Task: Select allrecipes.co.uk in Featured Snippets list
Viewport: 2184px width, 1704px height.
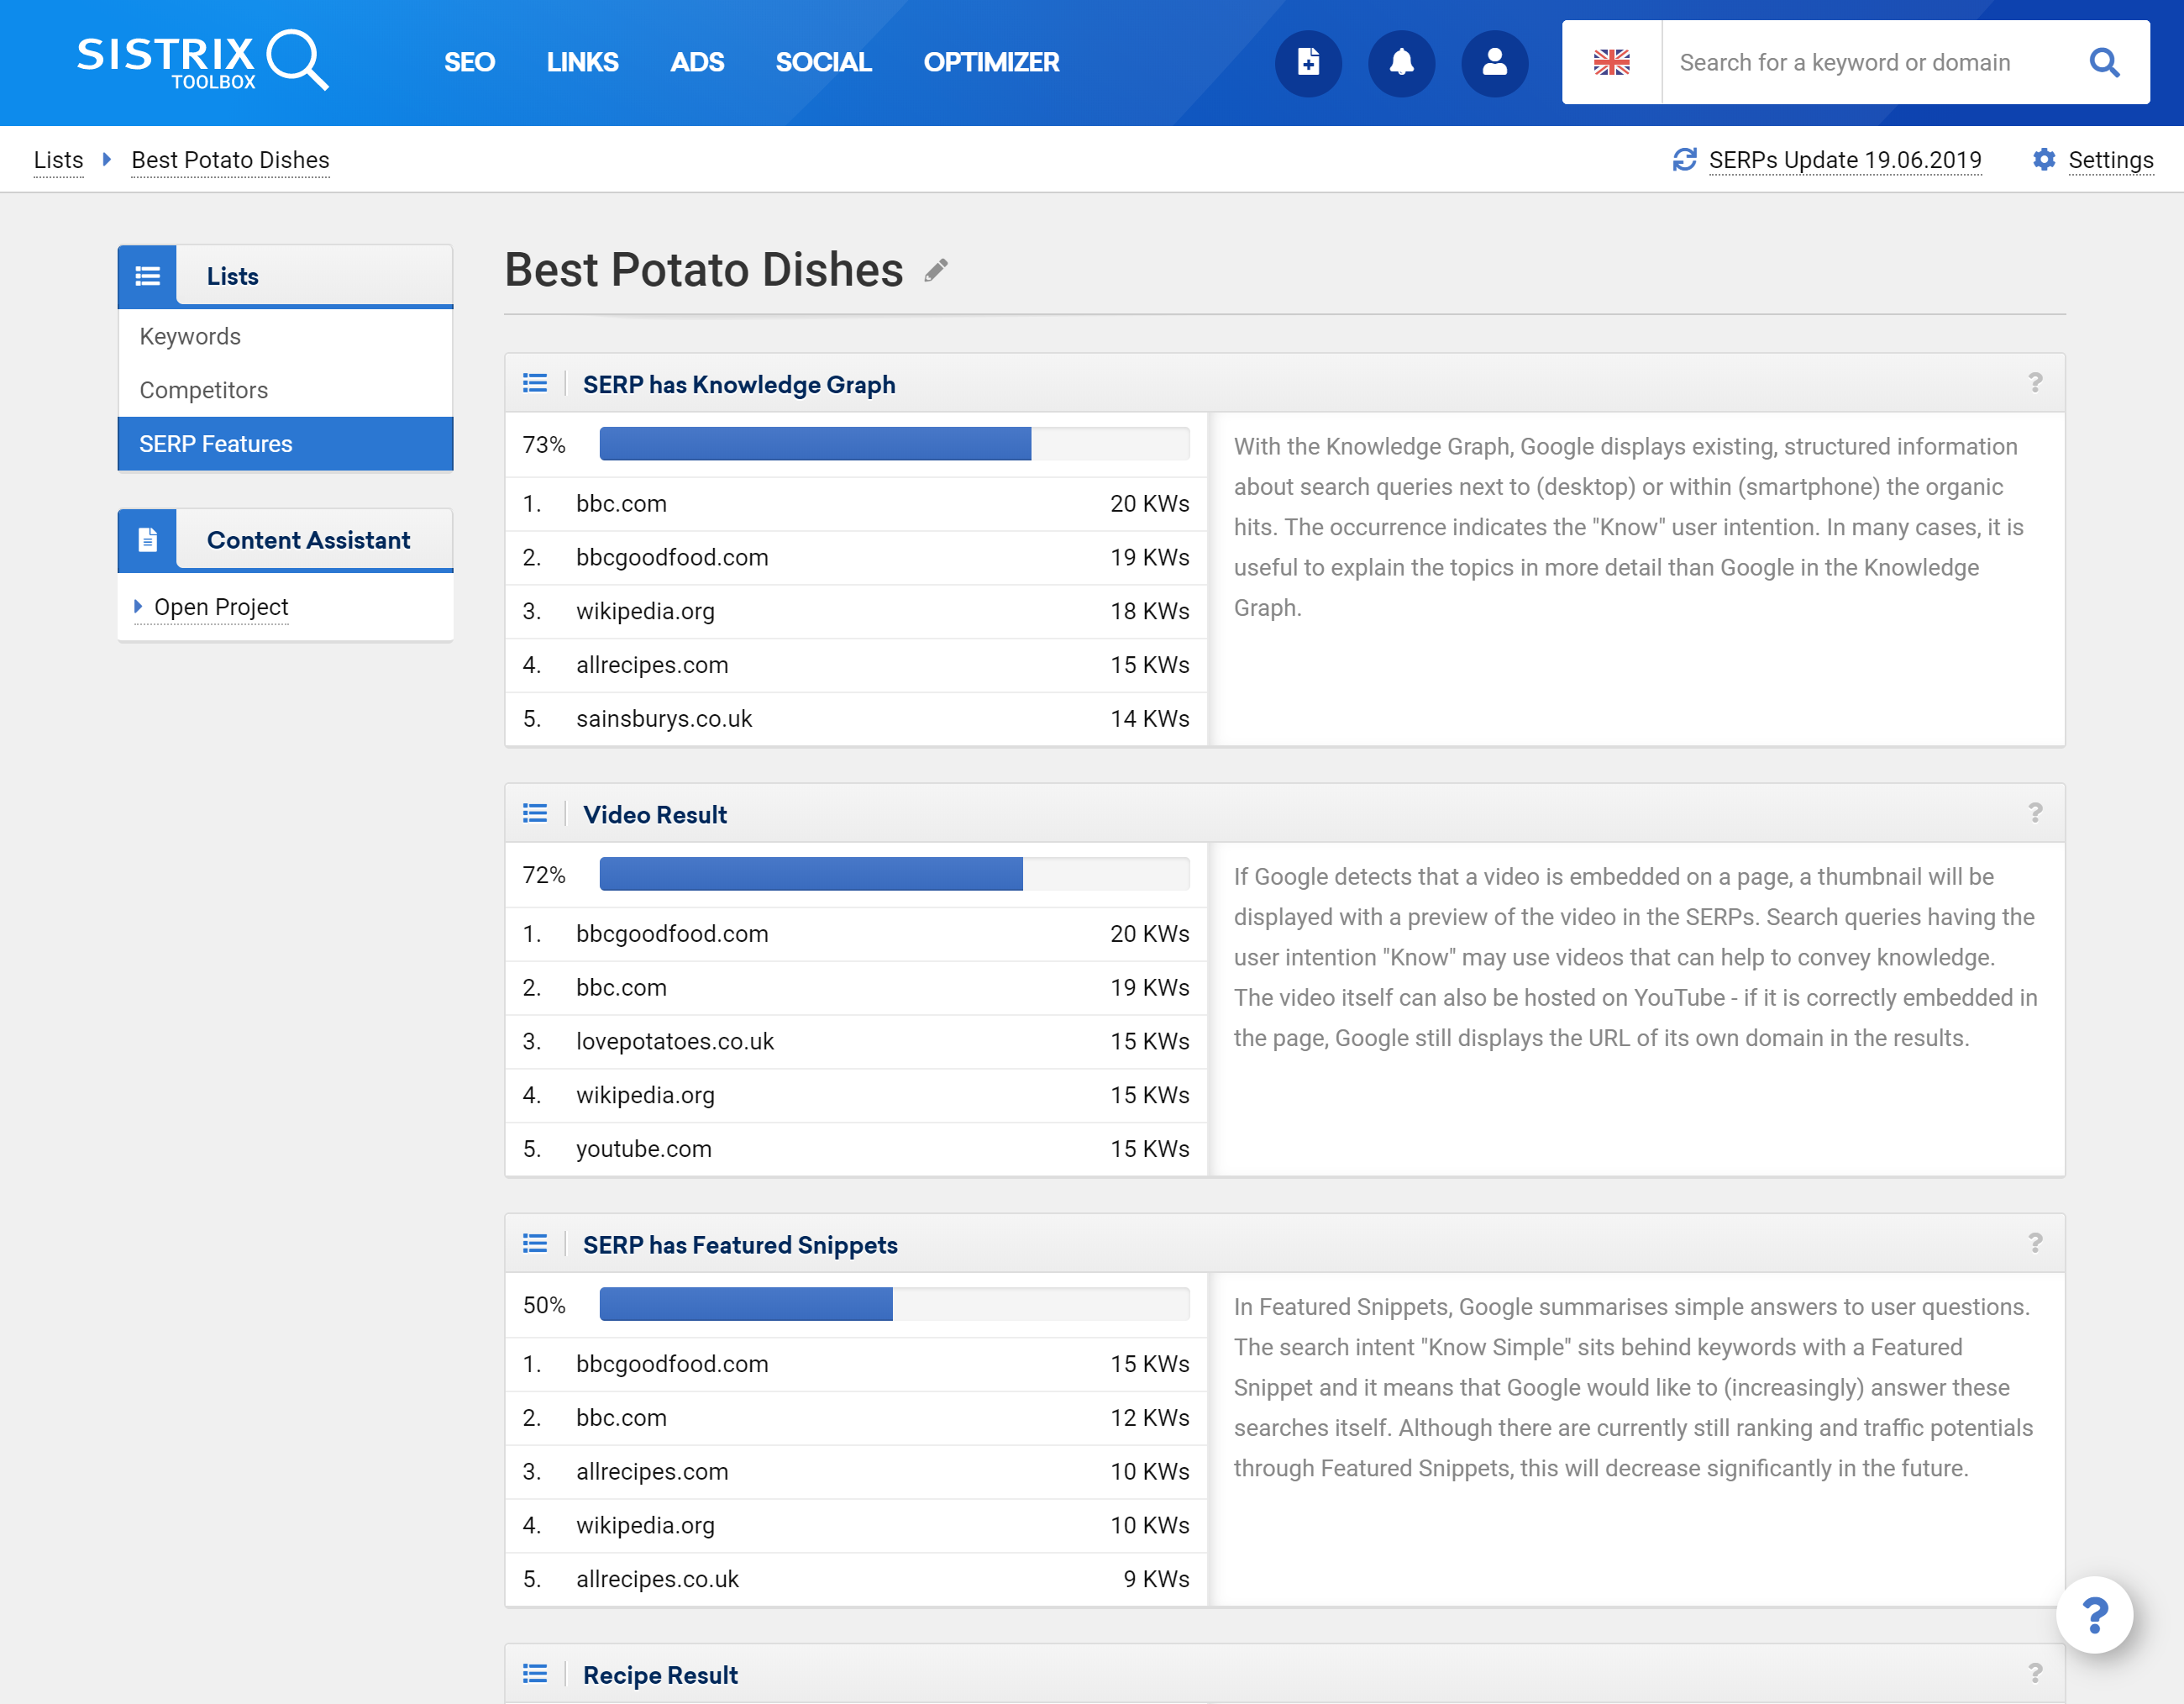Action: tap(657, 1579)
